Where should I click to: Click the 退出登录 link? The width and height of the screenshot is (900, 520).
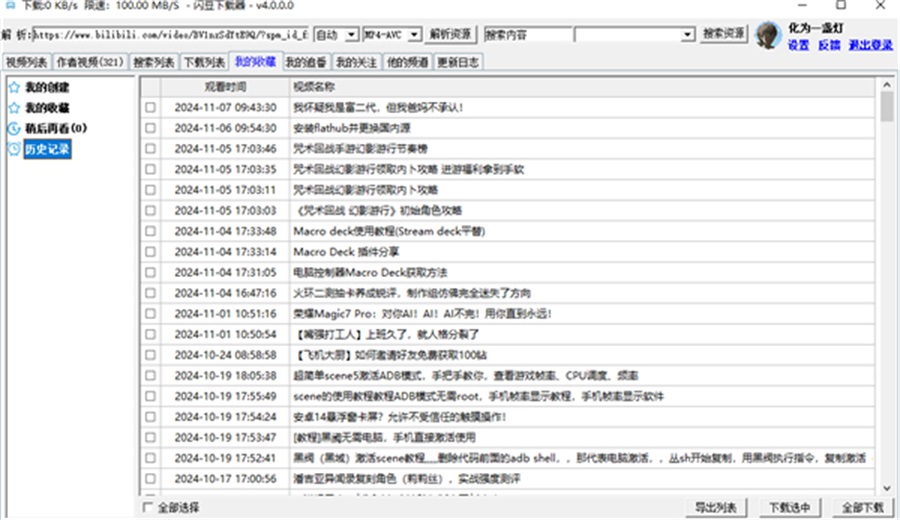click(871, 45)
